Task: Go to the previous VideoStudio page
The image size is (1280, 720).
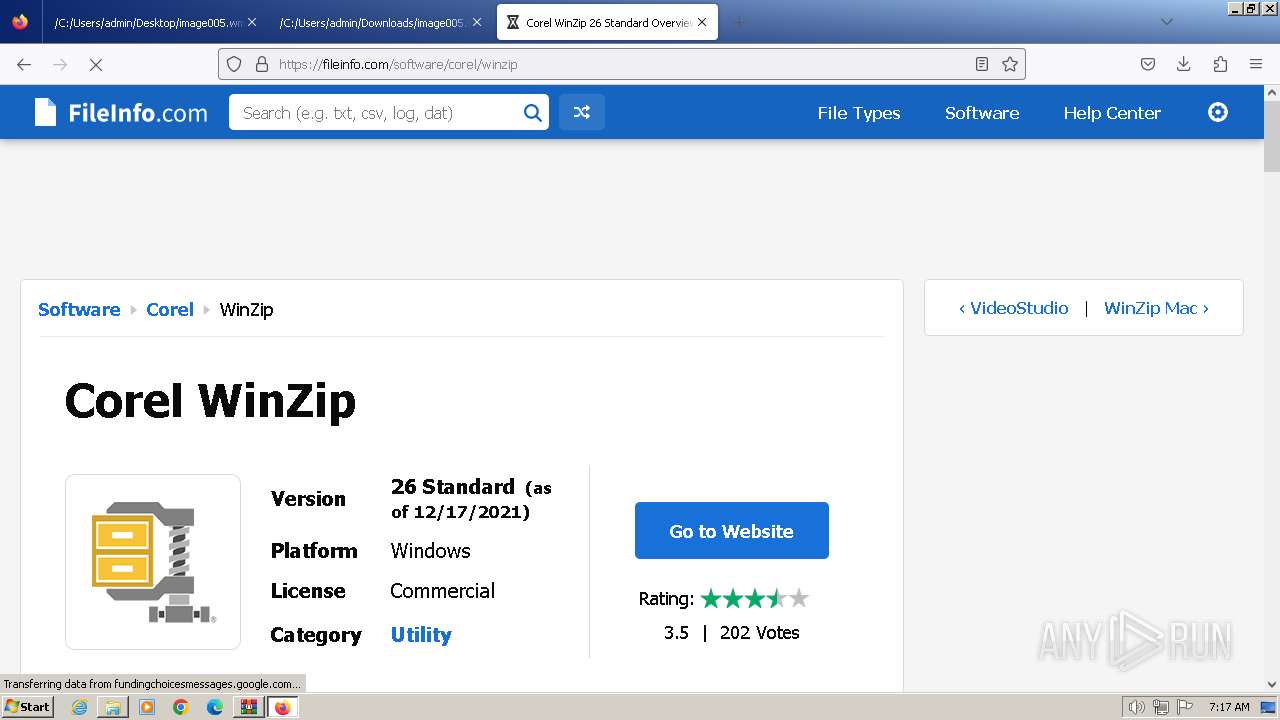Action: tap(1014, 308)
